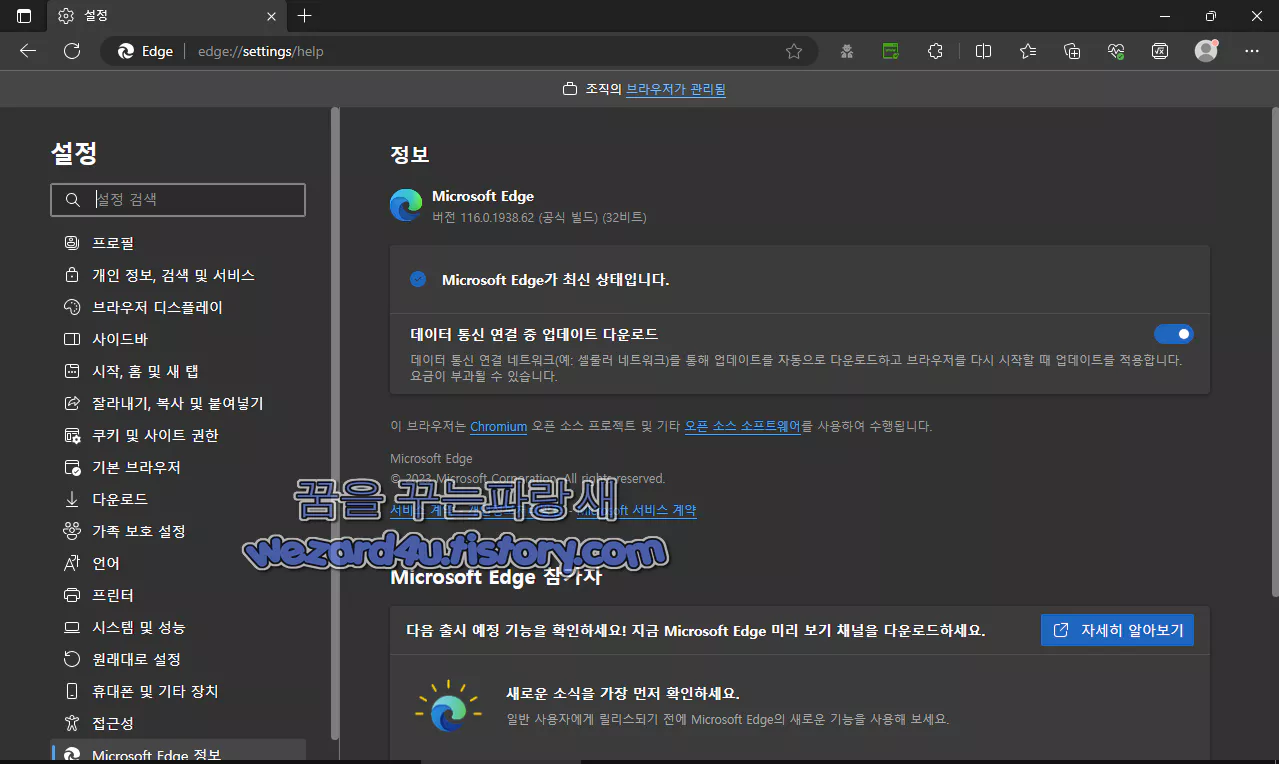Open the Favorites star icon
This screenshot has width=1279, height=764.
tap(1027, 50)
